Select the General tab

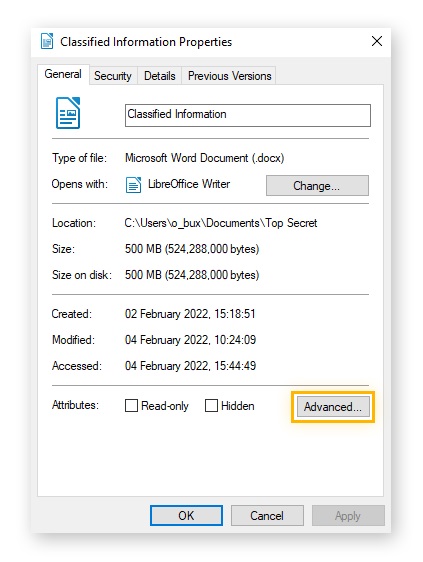pyautogui.click(x=63, y=74)
